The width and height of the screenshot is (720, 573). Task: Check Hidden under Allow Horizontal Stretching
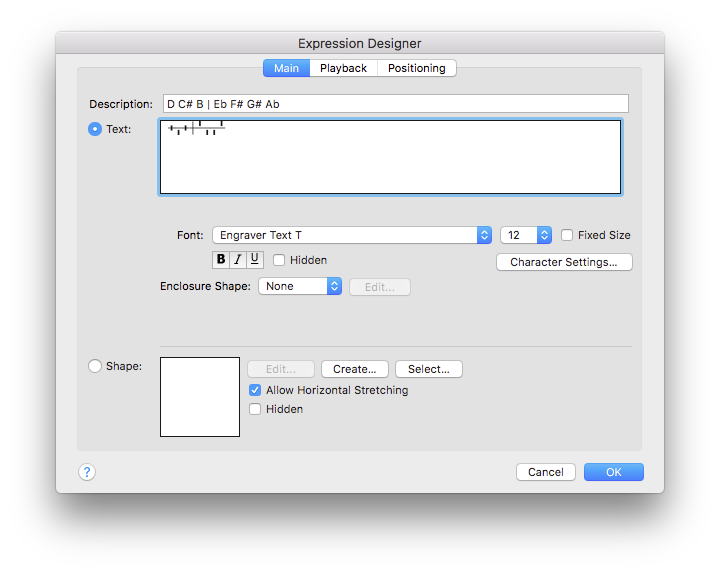click(255, 409)
